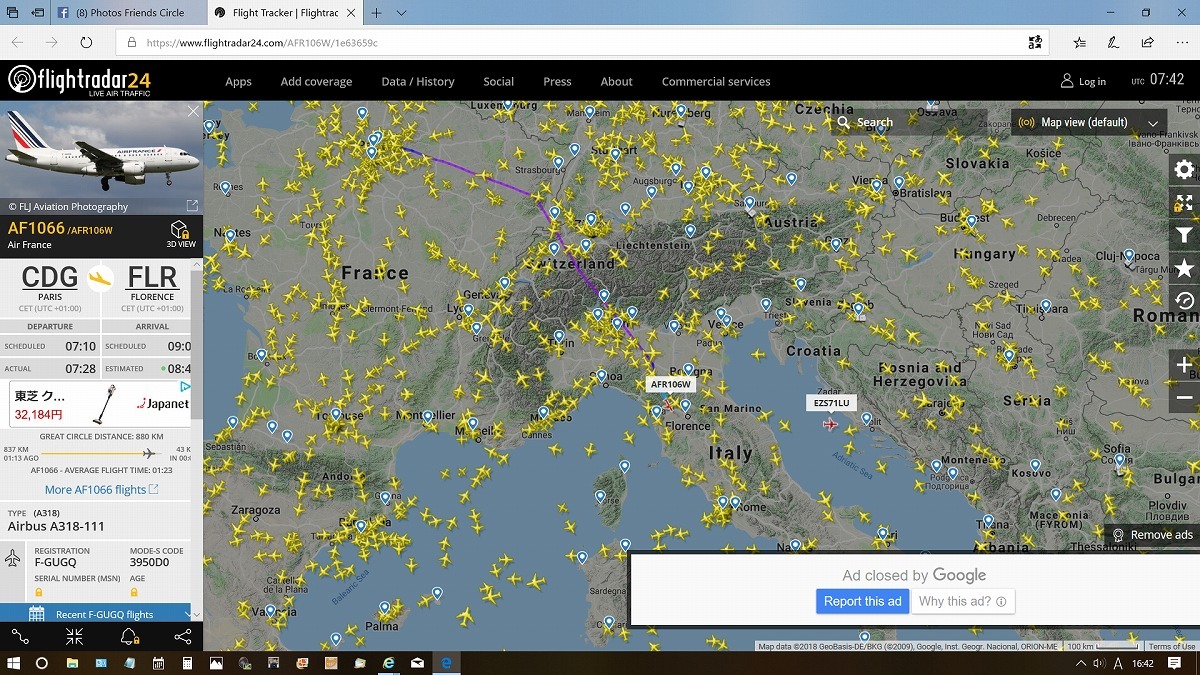Open a new browser tab
This screenshot has height=675, width=1200.
pos(376,13)
